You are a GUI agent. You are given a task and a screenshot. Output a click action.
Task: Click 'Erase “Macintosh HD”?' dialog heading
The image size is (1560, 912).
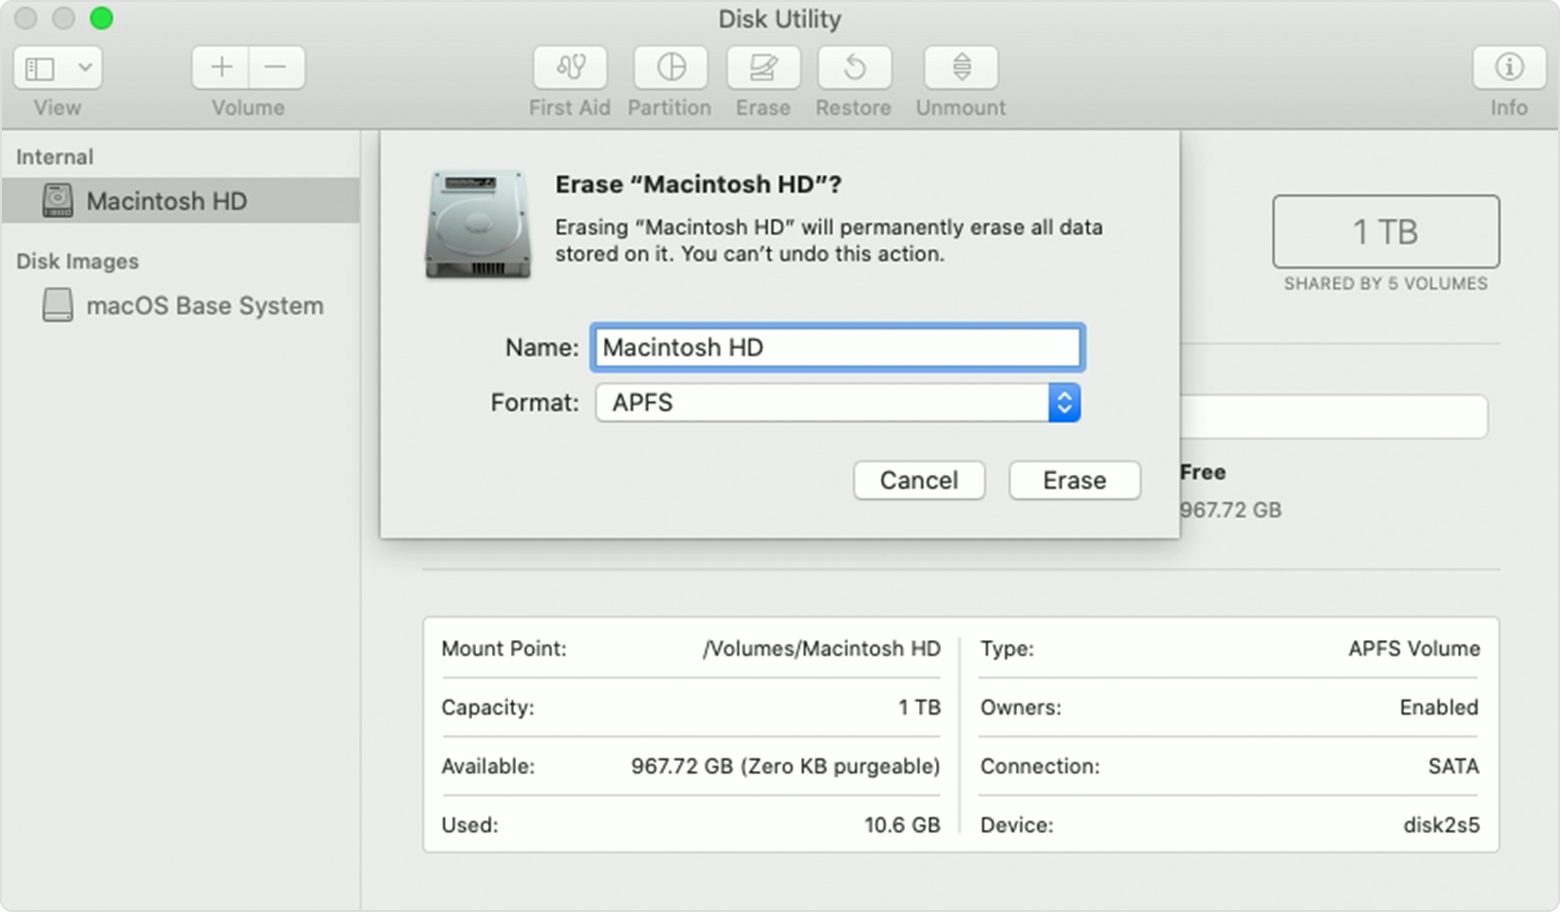tap(698, 184)
